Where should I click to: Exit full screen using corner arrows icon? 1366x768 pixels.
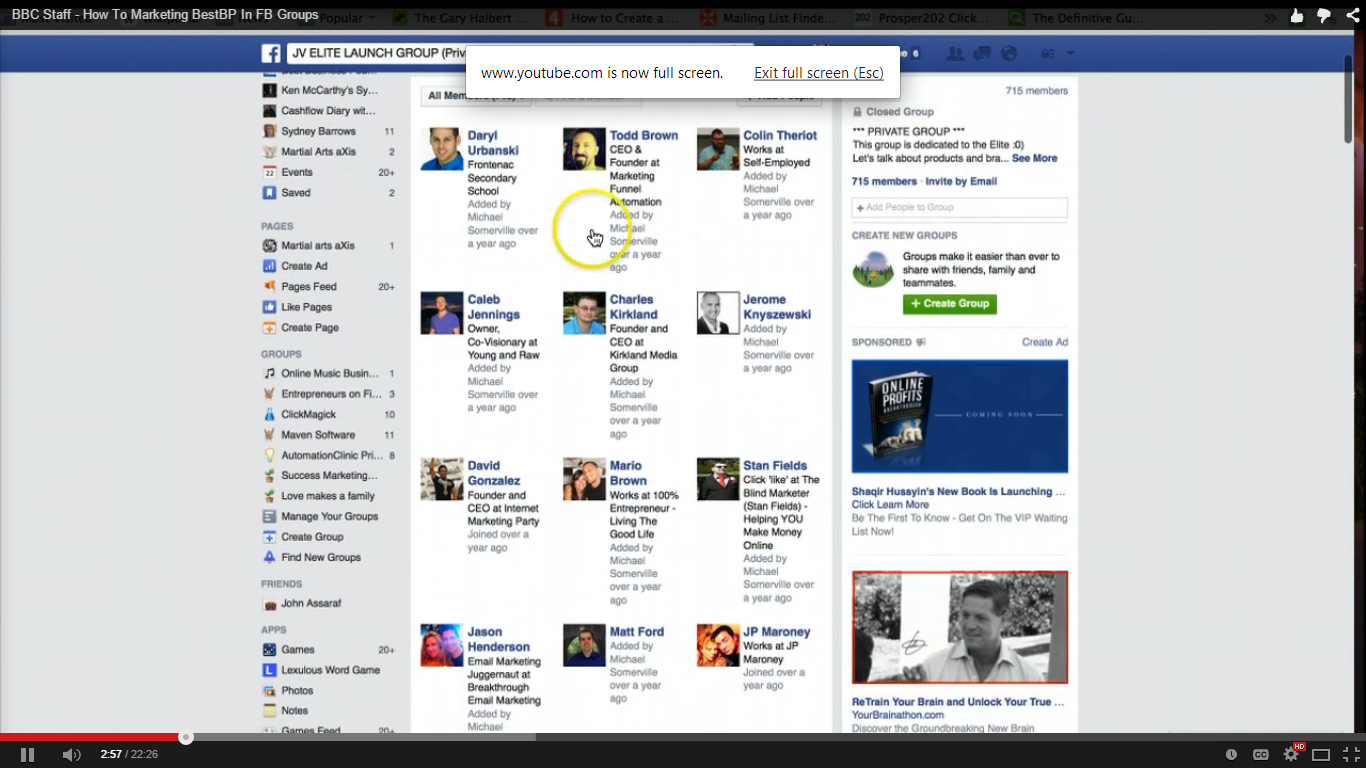[1351, 755]
